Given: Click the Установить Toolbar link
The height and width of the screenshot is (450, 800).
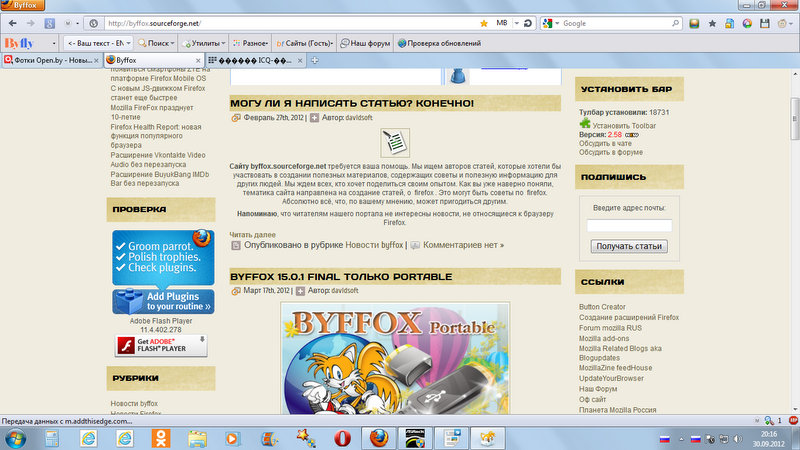Looking at the screenshot, I should coord(623,126).
